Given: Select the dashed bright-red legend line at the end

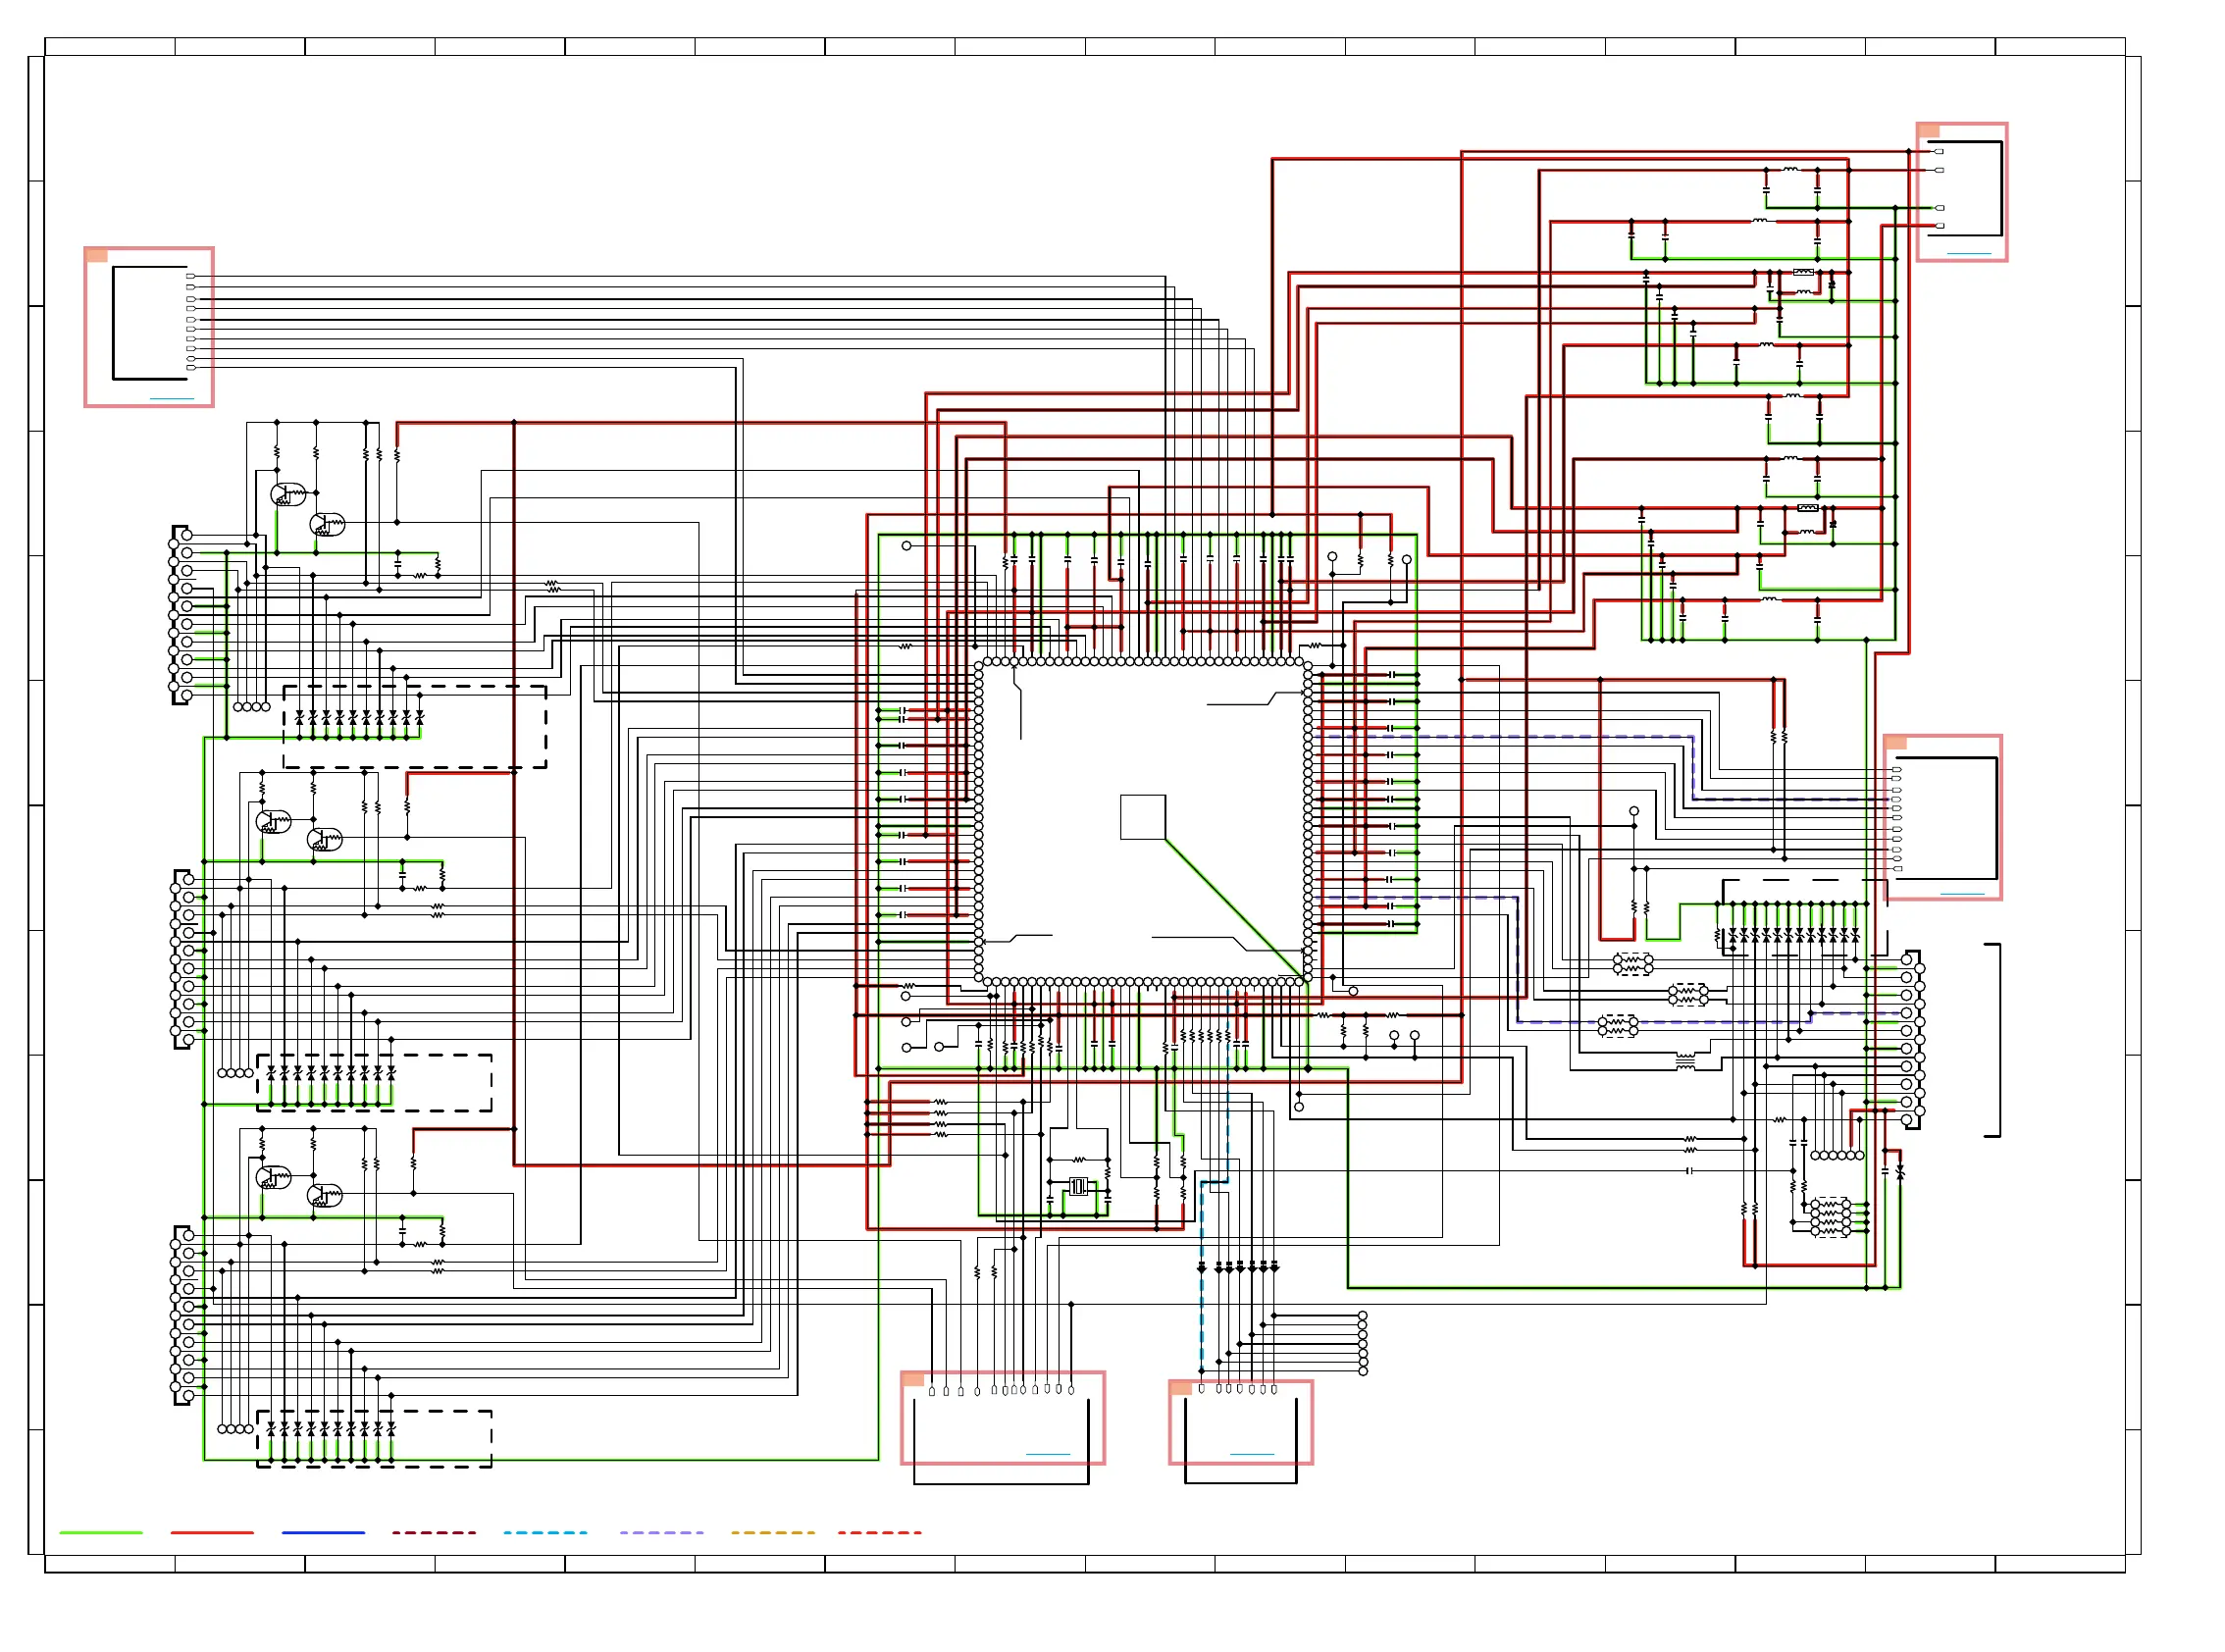Looking at the screenshot, I should tap(879, 1532).
